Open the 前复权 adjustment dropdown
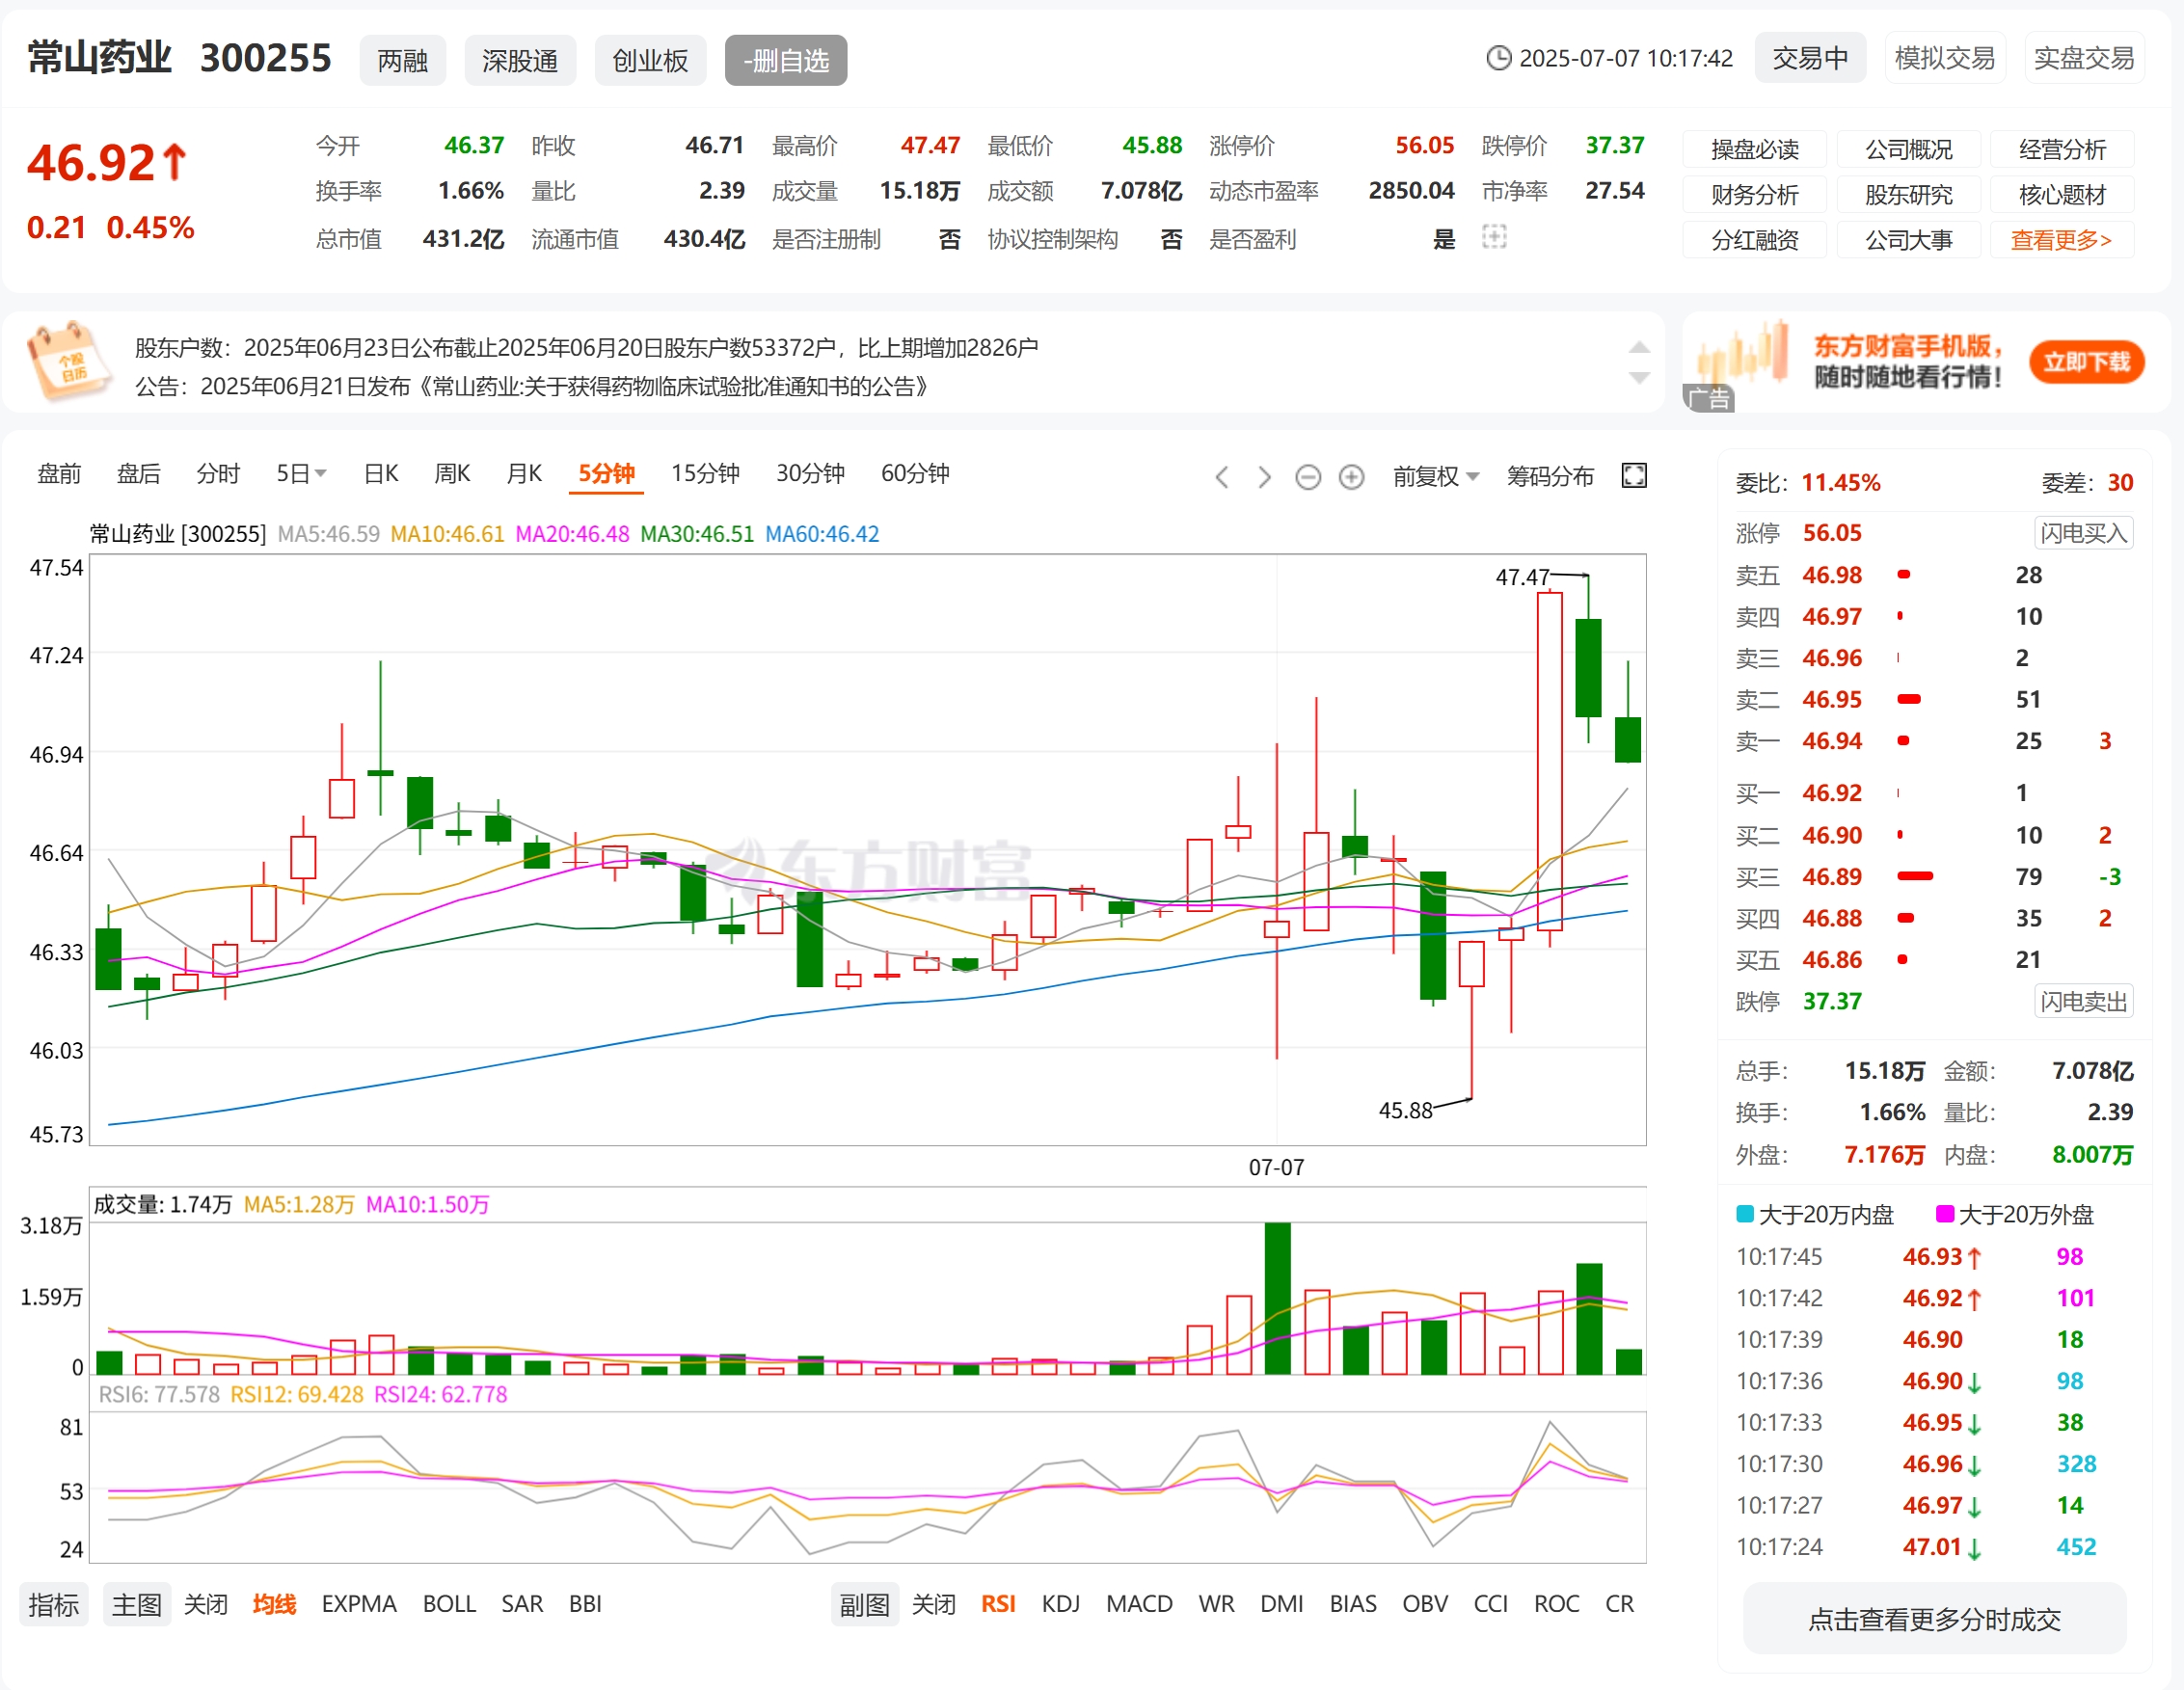Screen dimensions: 2184x1690 pos(1435,476)
